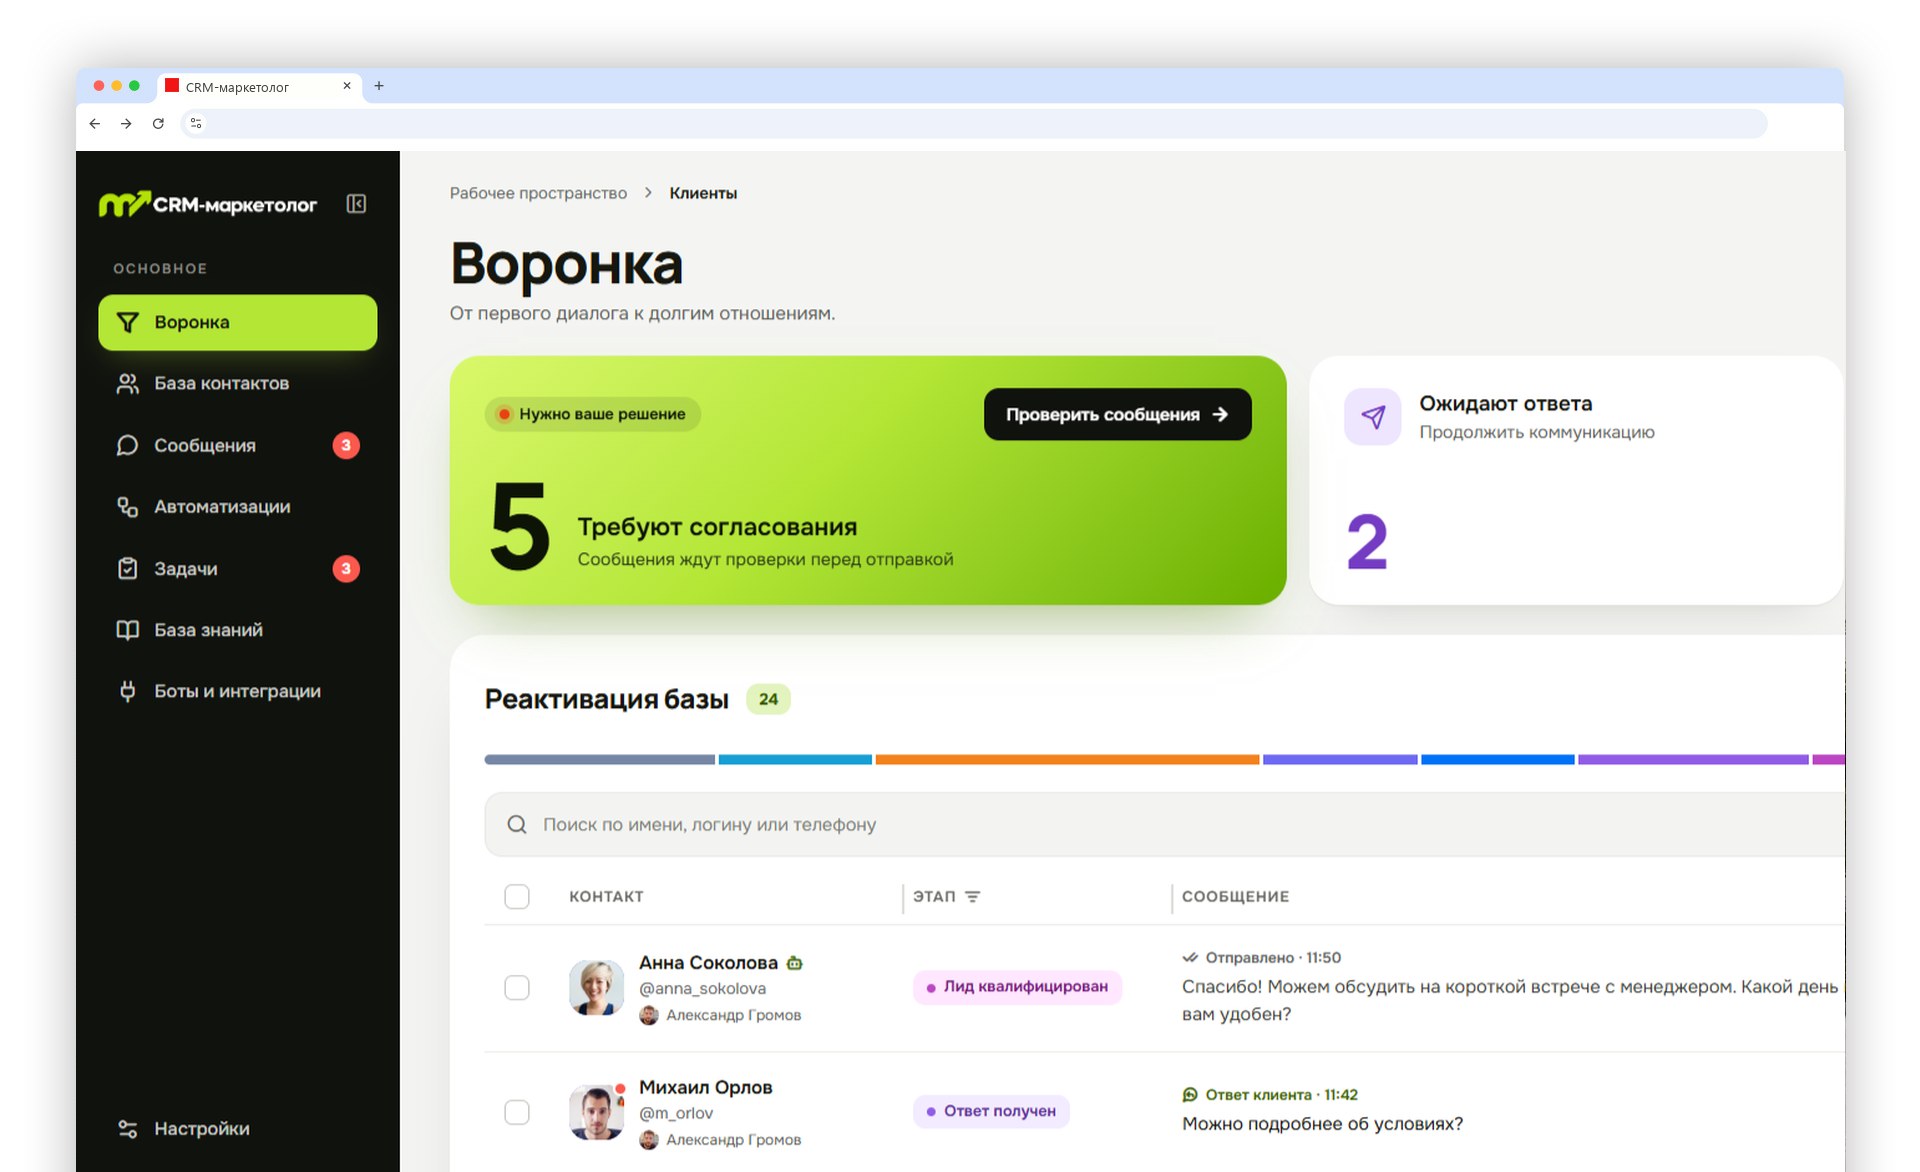1920x1172 pixels.
Task: Click the red badge 3 on Задачи
Action: click(346, 569)
